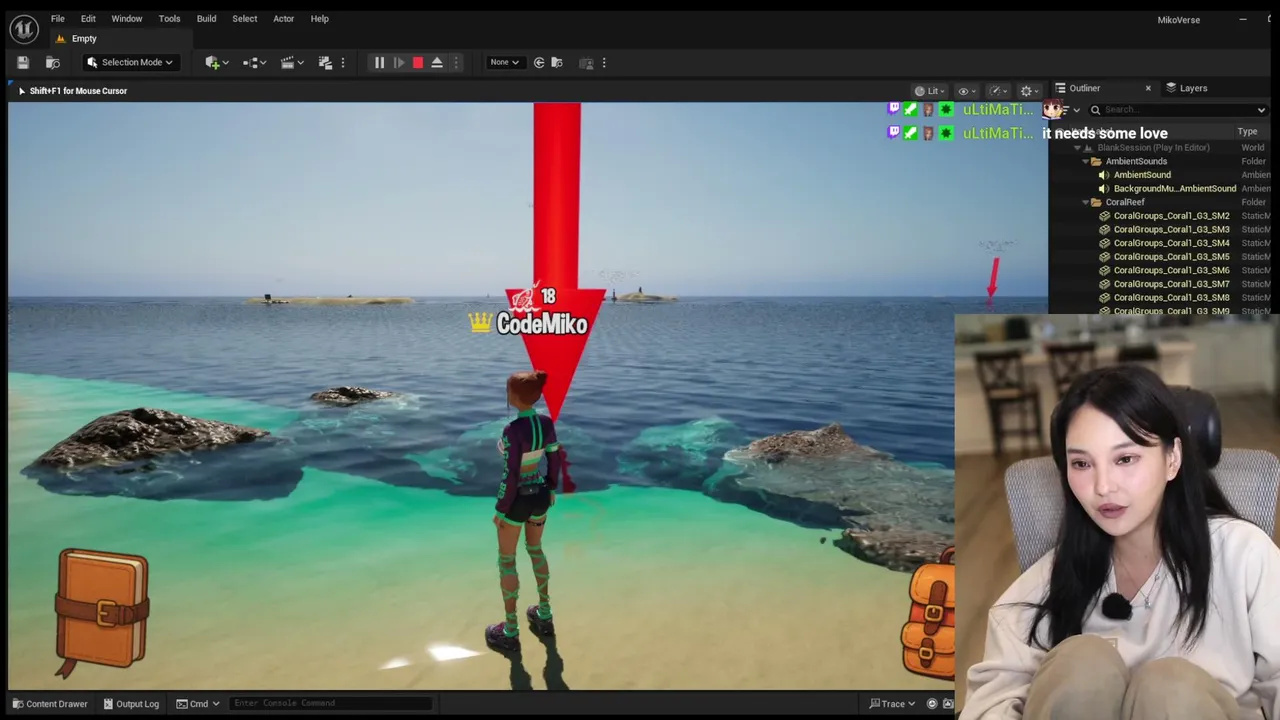The width and height of the screenshot is (1280, 720).
Task: Click the folder icon beside the None dropdown
Action: pos(557,63)
